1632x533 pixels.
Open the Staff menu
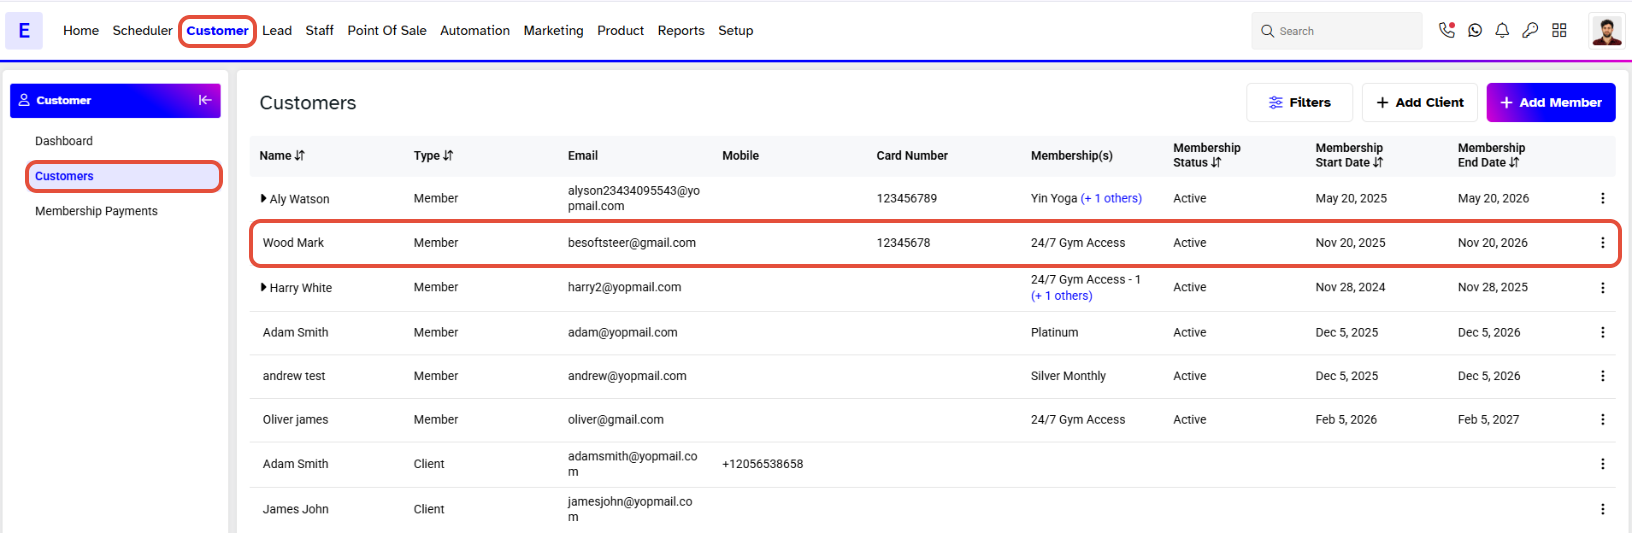click(319, 31)
